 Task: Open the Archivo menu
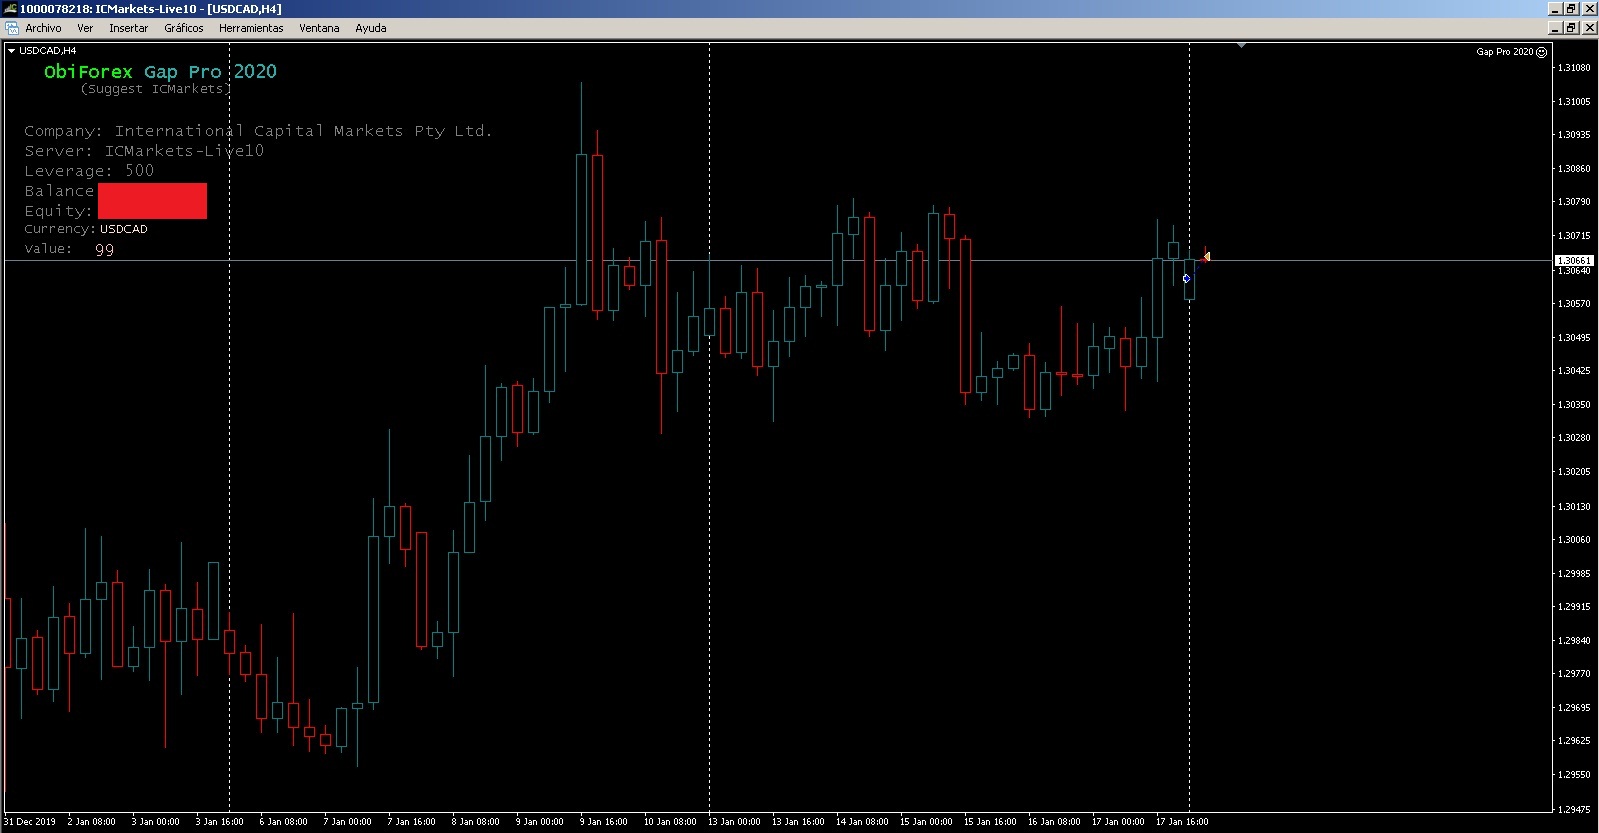pyautogui.click(x=43, y=28)
